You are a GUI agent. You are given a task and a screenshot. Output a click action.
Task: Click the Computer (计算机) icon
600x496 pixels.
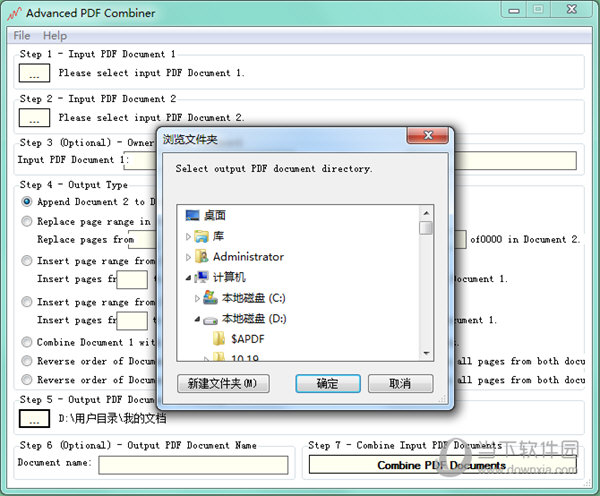(201, 277)
